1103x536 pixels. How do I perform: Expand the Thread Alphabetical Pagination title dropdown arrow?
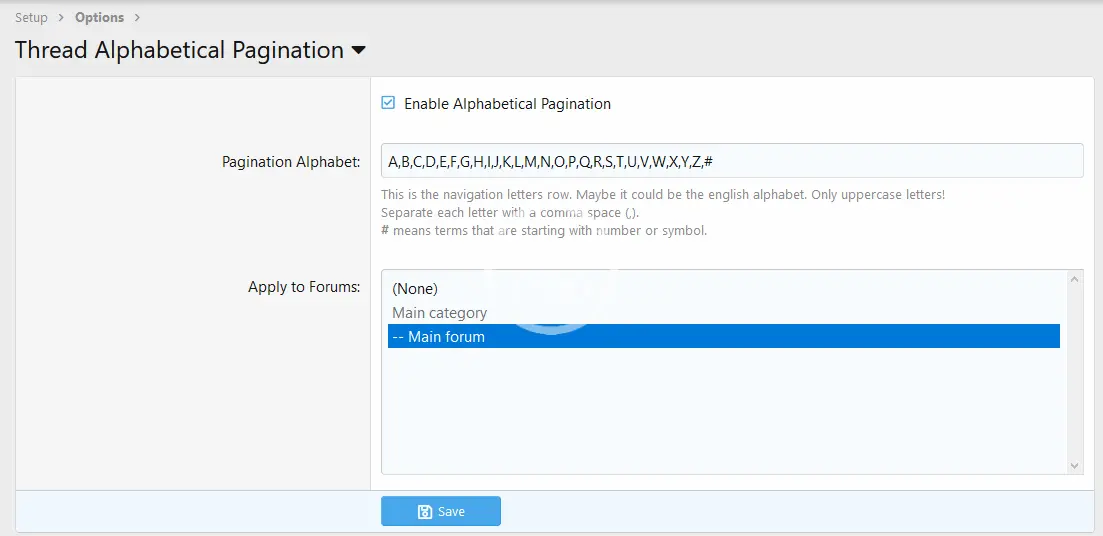pyautogui.click(x=359, y=51)
